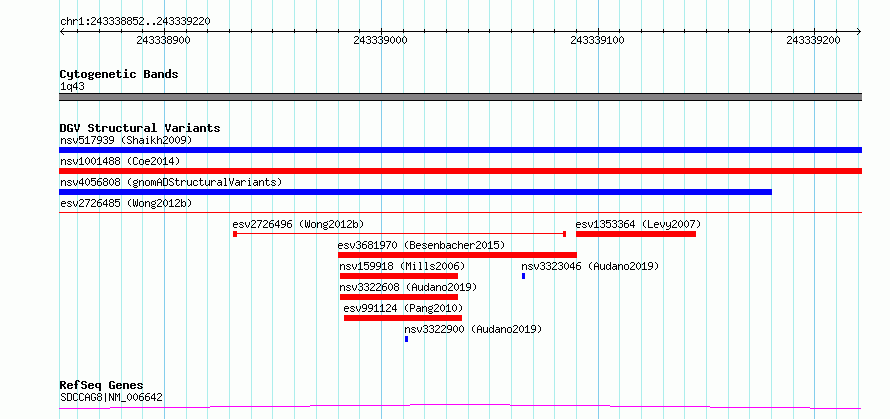This screenshot has width=890, height=419.
Task: Select the SDCCAG8 gene magenta track line
Action: coord(460,407)
